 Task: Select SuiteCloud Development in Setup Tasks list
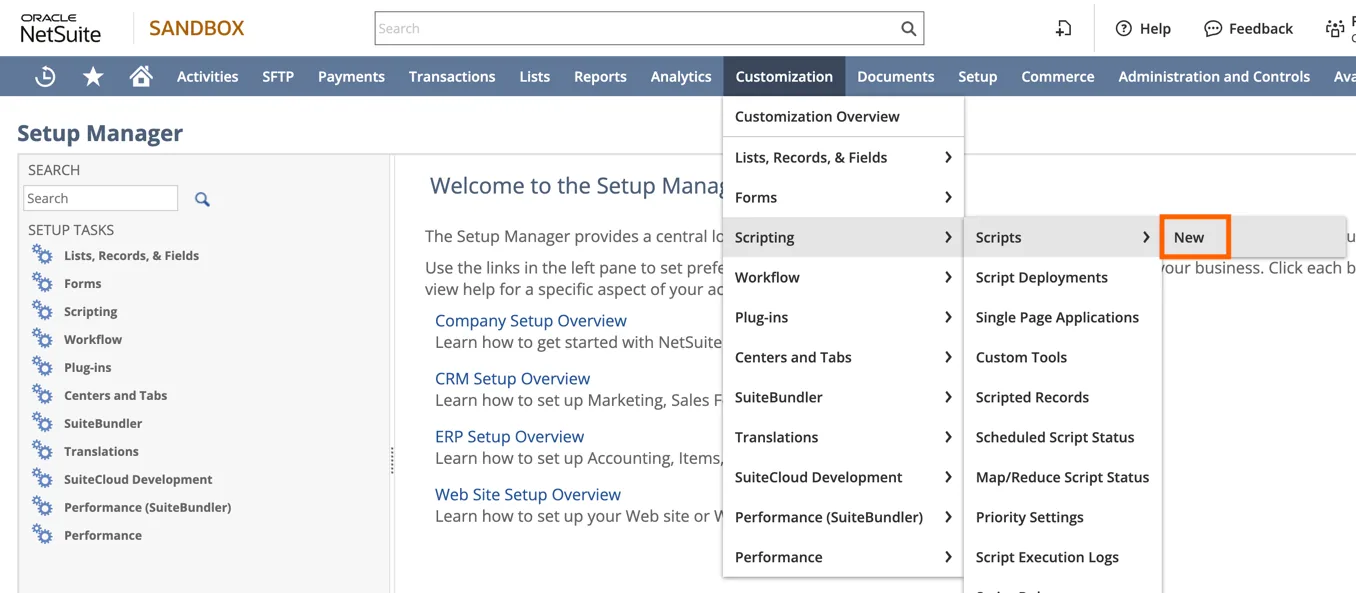tap(138, 479)
